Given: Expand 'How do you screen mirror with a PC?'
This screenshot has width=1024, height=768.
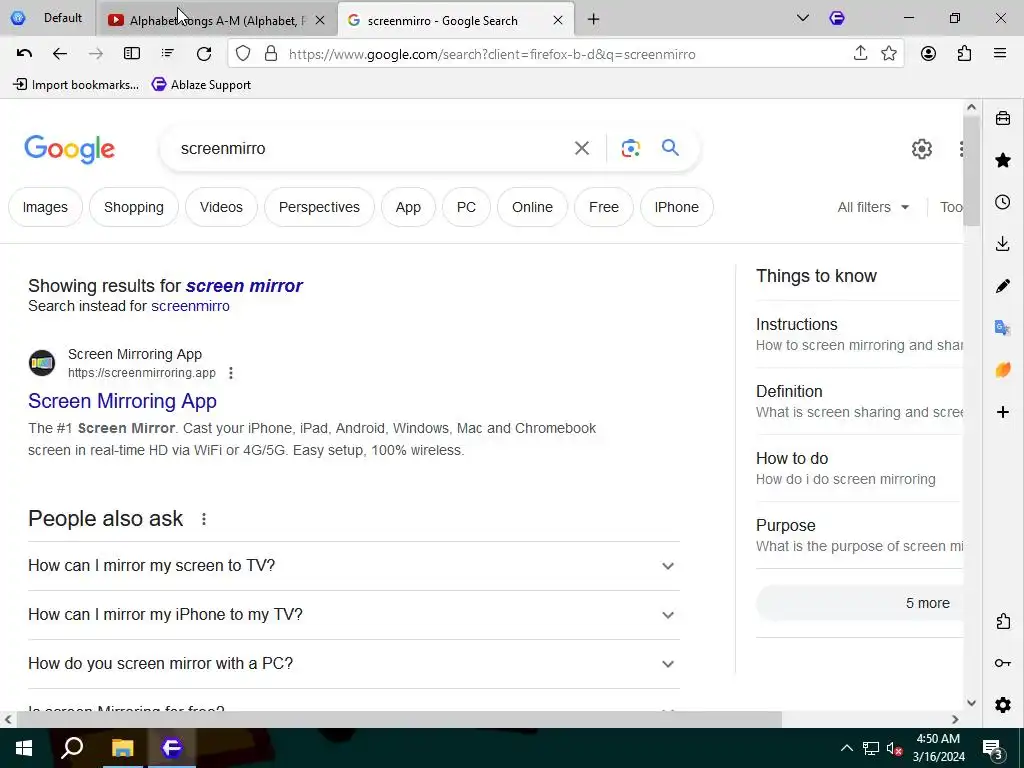Looking at the screenshot, I should click(x=353, y=664).
